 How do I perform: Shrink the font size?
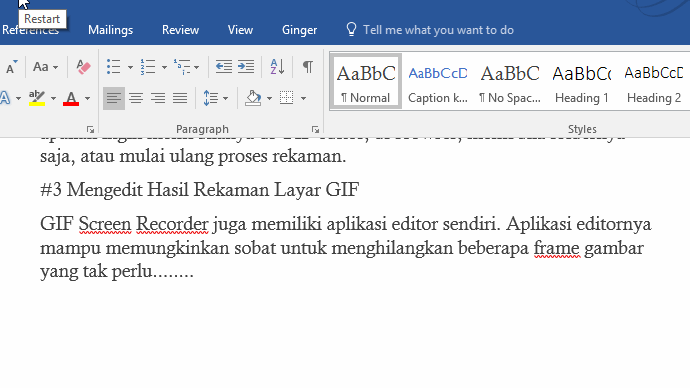coord(11,67)
